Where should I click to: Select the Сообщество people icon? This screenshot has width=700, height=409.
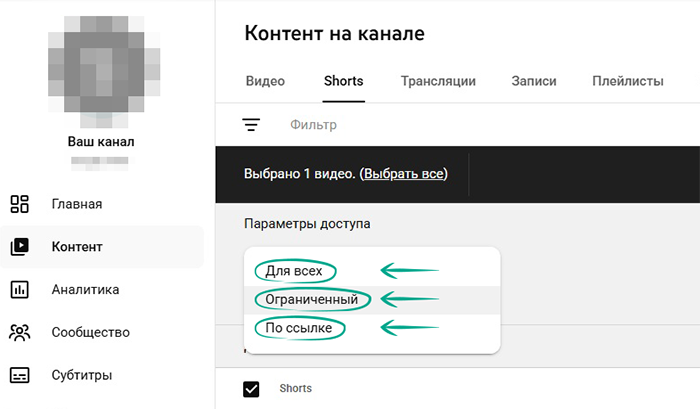(x=20, y=332)
